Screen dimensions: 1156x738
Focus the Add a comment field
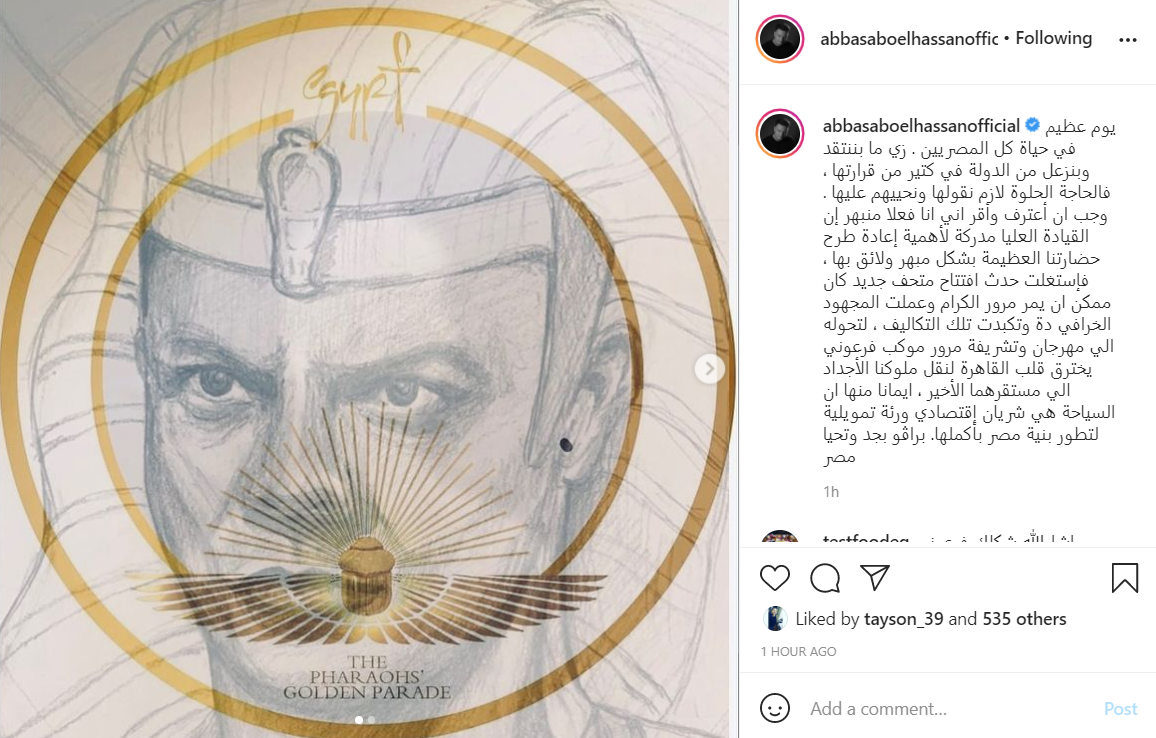pos(951,709)
